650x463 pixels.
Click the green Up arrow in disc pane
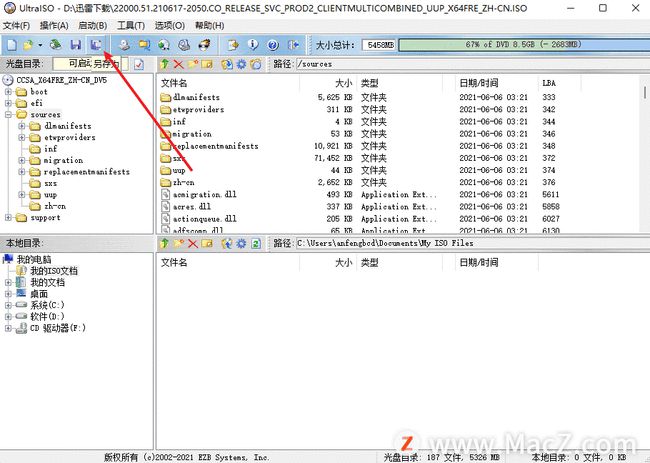(x=165, y=64)
